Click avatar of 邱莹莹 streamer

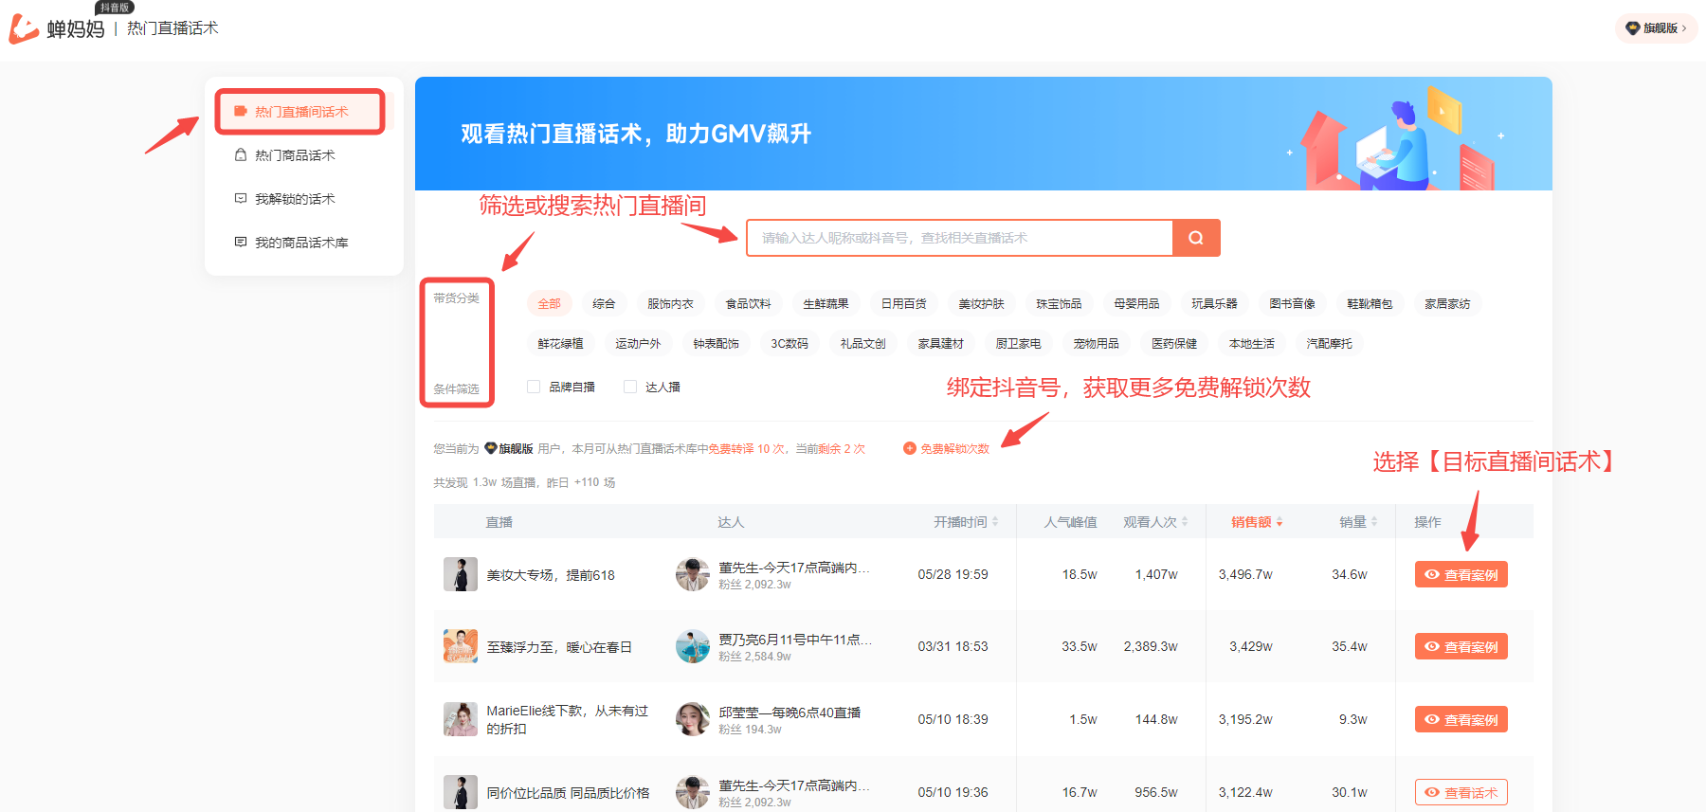[x=692, y=719]
